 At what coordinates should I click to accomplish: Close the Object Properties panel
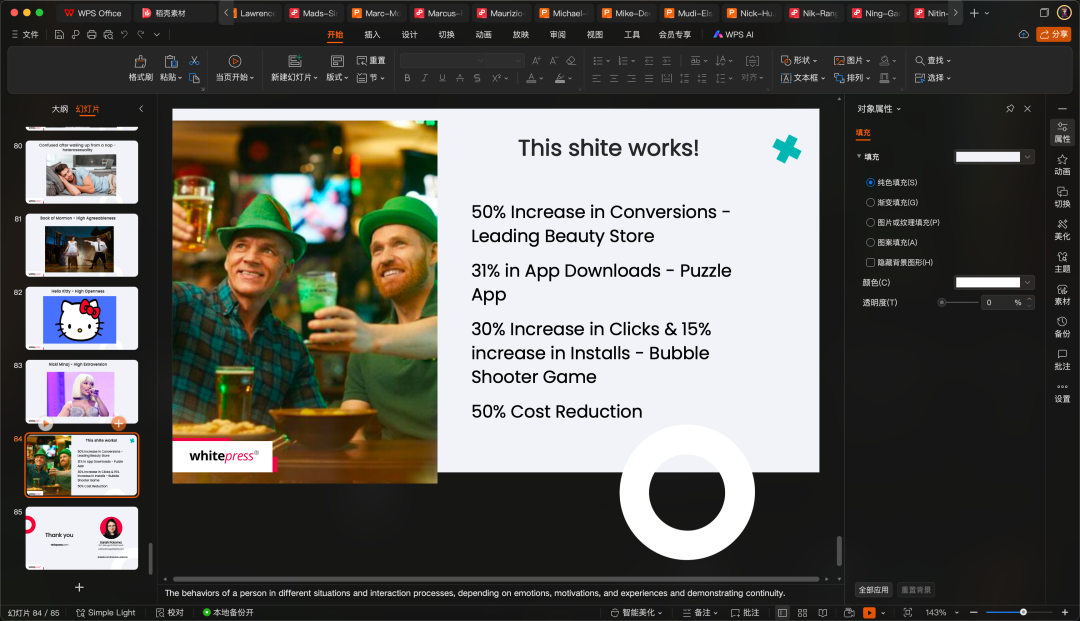[1028, 109]
